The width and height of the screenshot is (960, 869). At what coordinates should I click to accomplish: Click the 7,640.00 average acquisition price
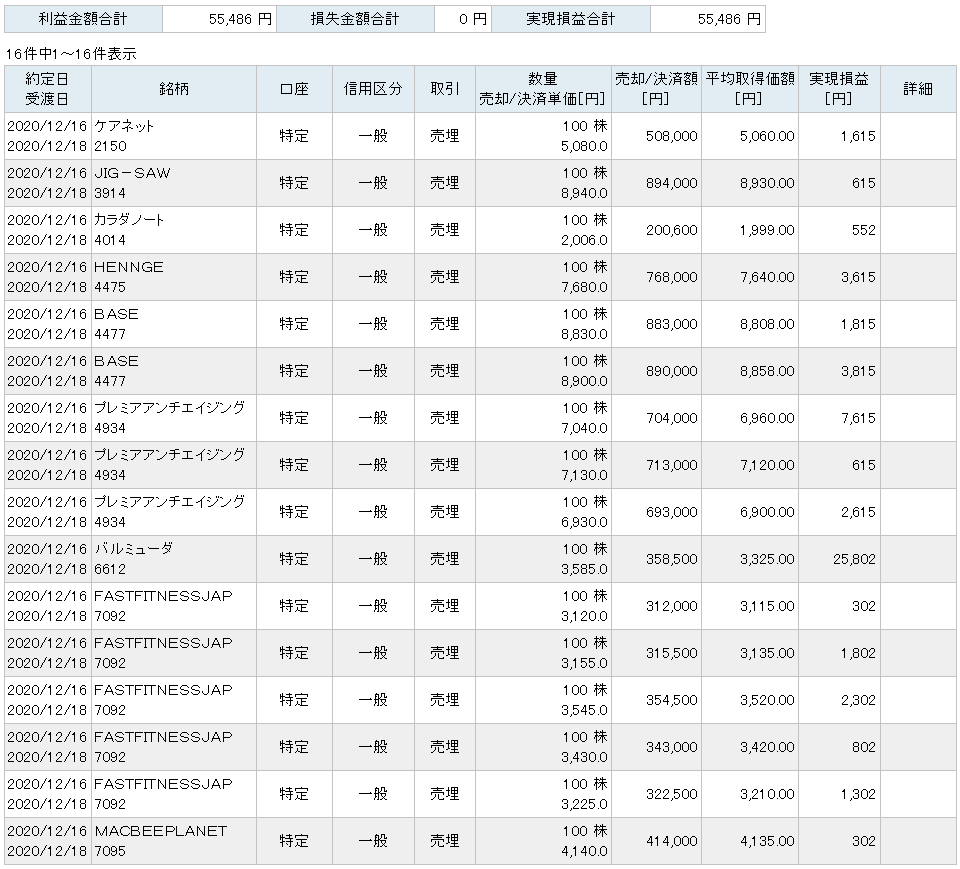coord(767,277)
